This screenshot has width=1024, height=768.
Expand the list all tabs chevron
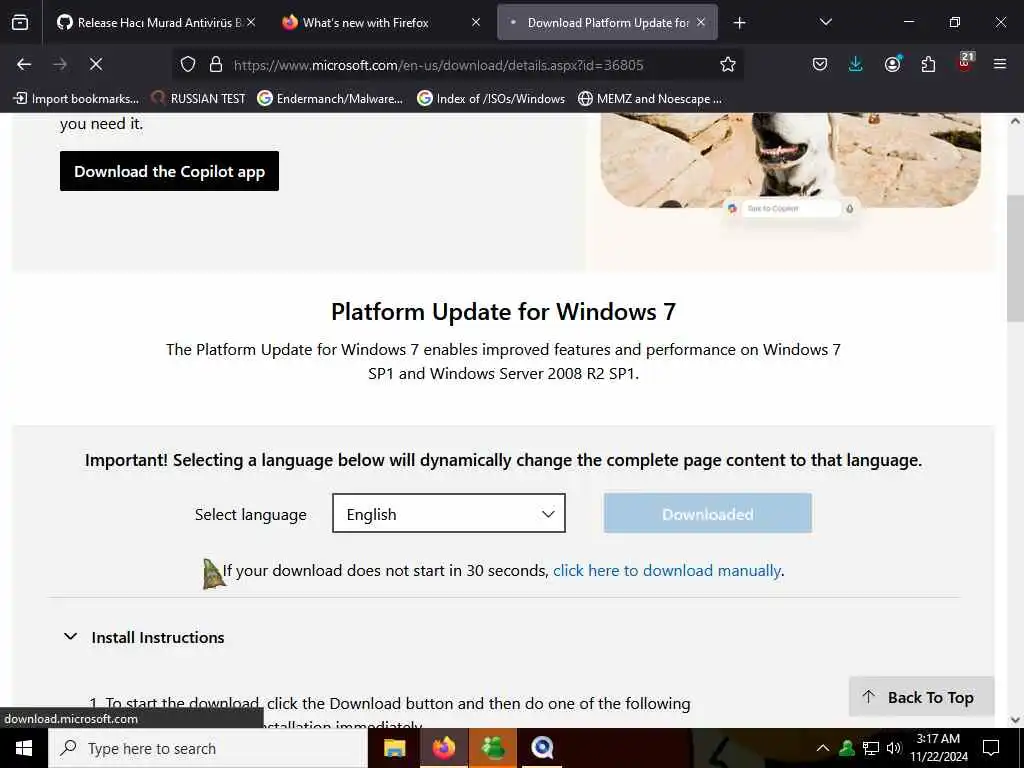click(x=825, y=22)
